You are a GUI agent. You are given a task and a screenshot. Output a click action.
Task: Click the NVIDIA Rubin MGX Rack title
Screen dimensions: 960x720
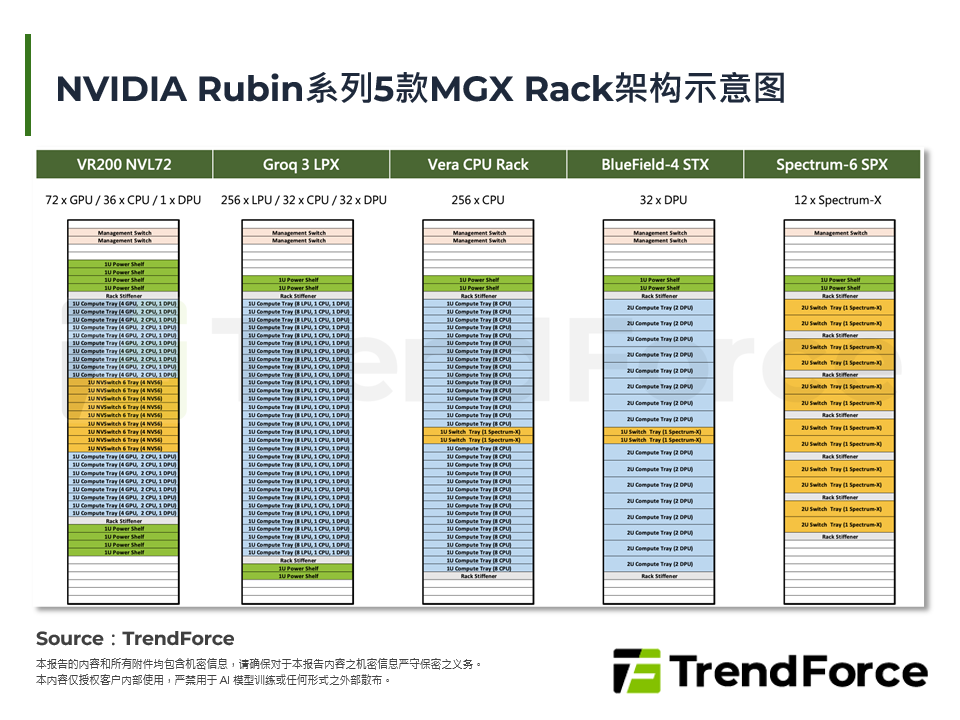point(421,89)
